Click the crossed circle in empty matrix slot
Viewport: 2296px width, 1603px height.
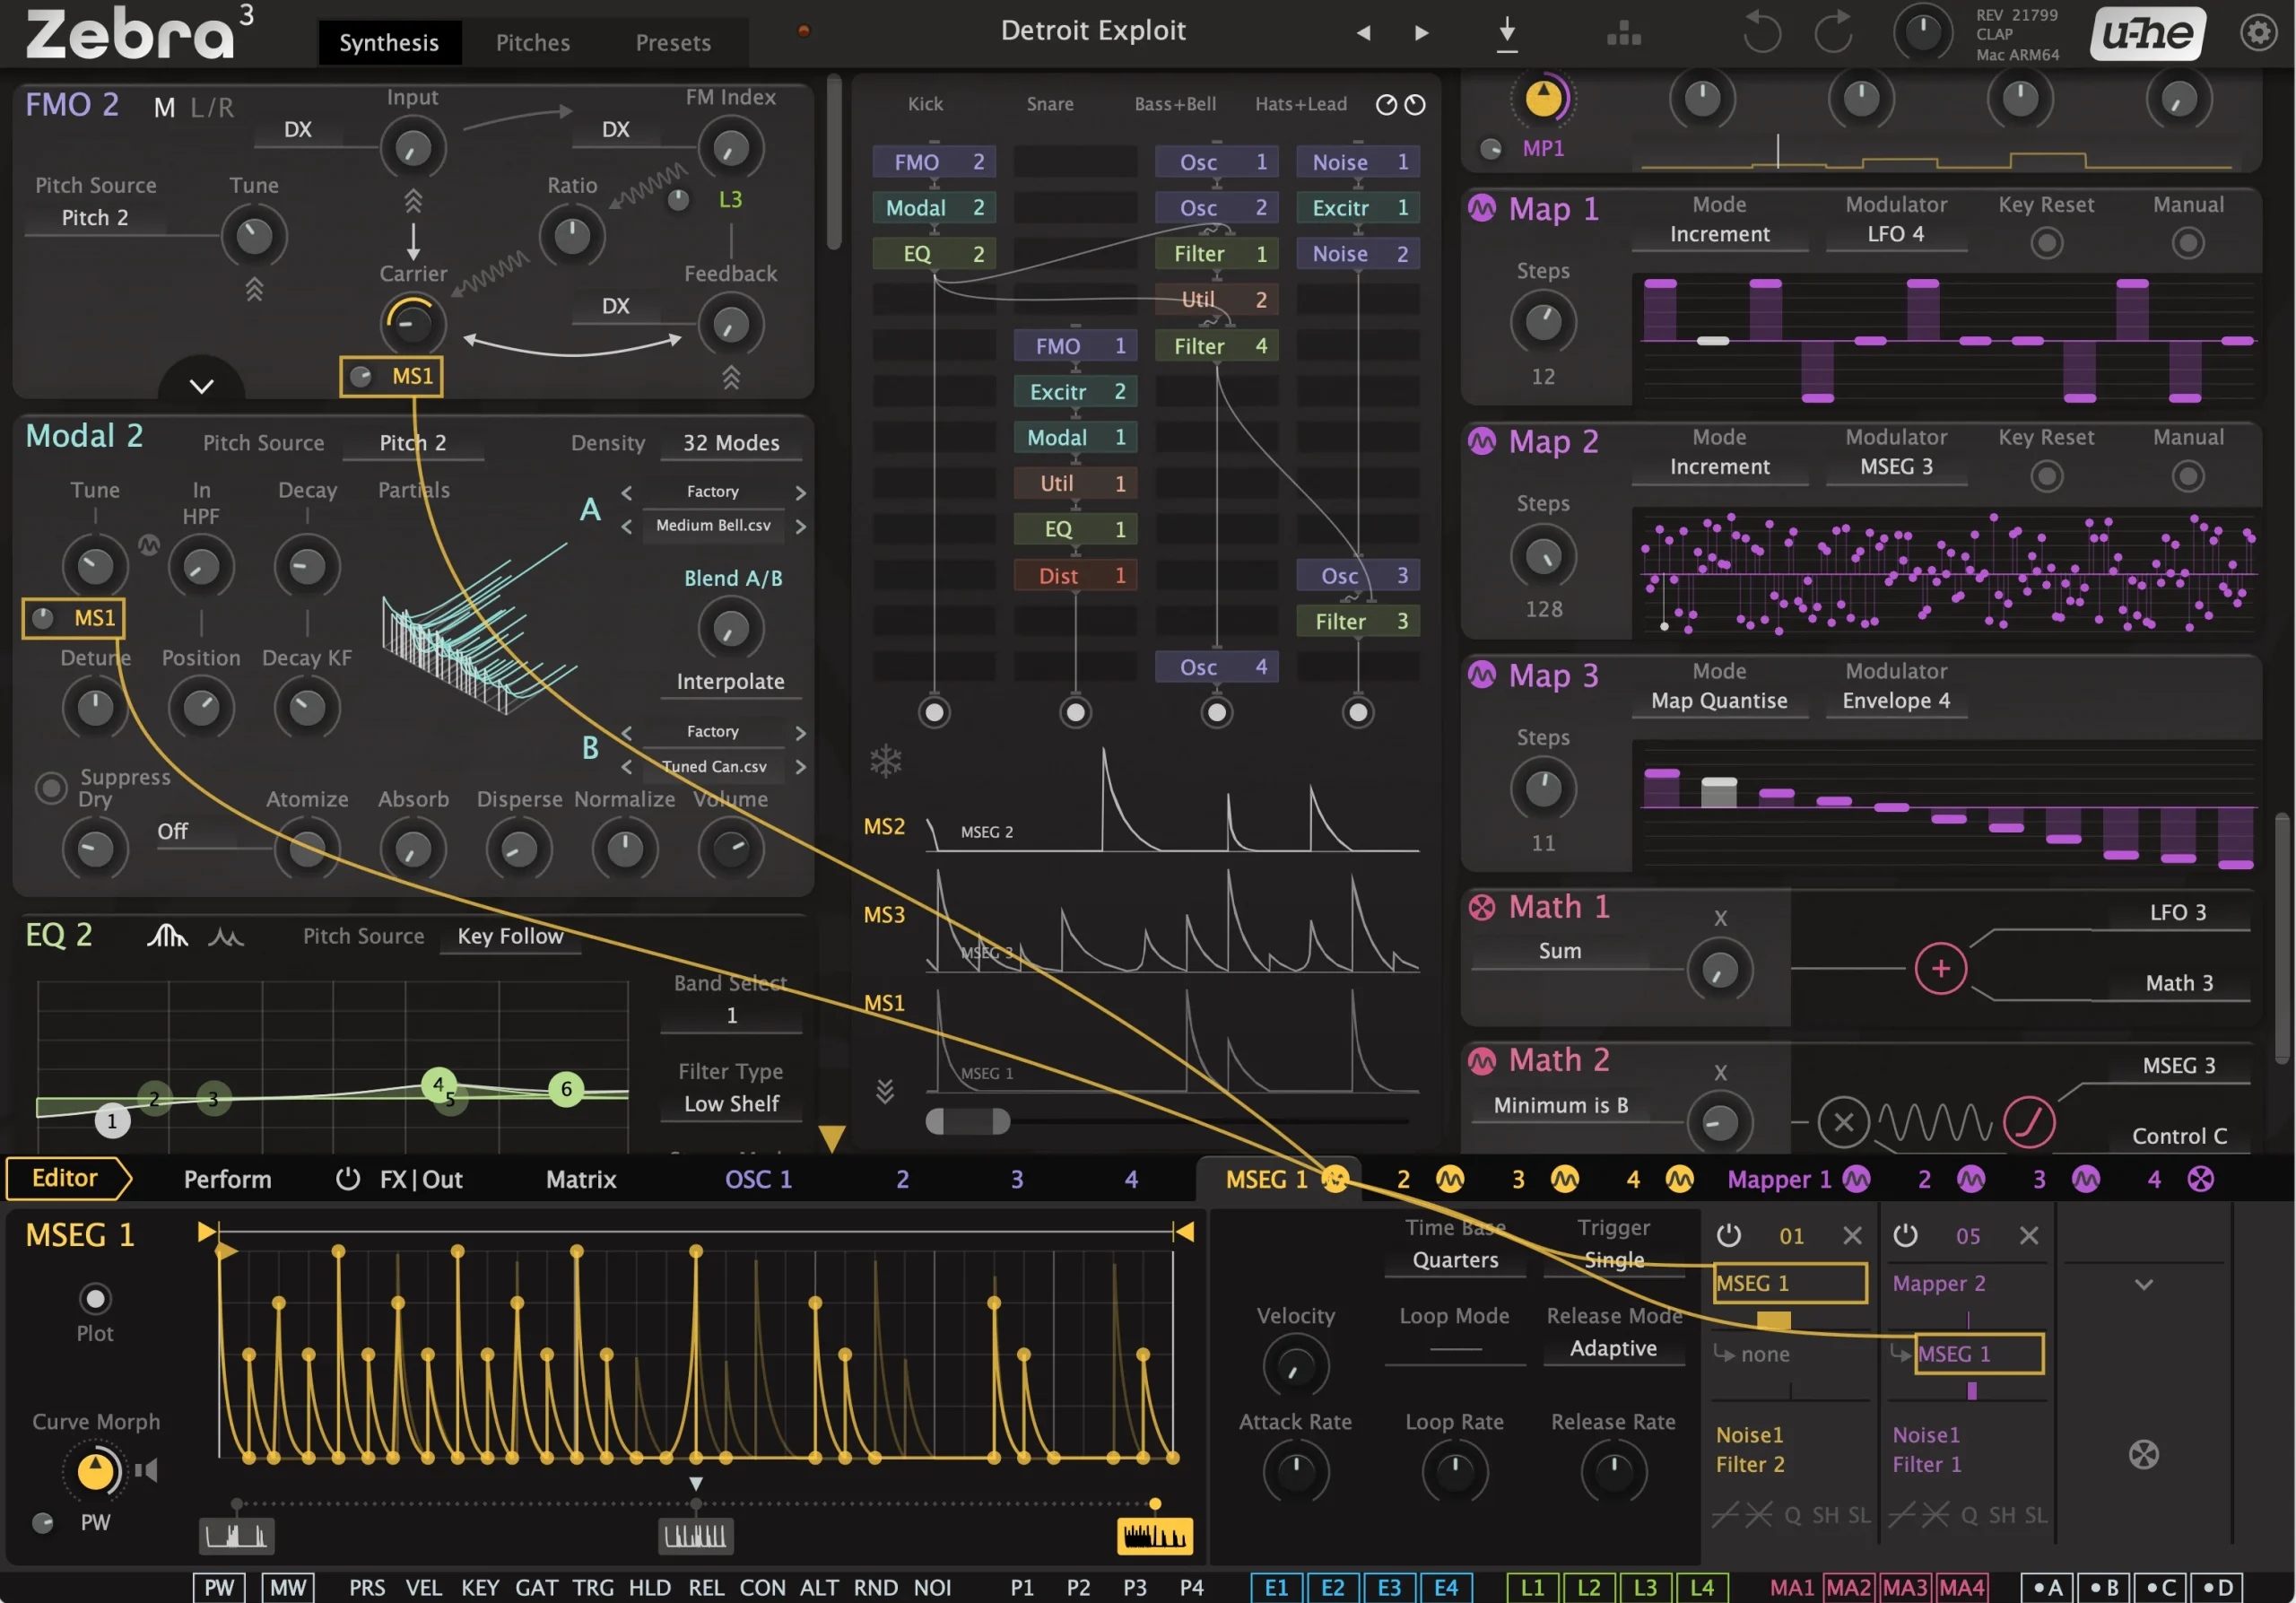pyautogui.click(x=2144, y=1454)
